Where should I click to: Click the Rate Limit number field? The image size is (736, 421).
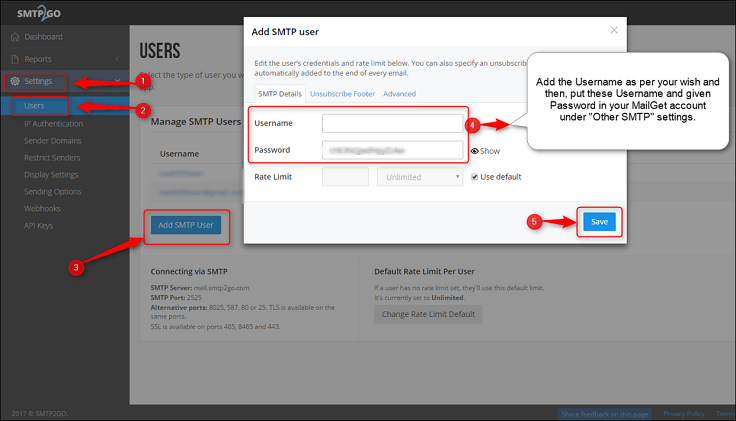(x=345, y=177)
